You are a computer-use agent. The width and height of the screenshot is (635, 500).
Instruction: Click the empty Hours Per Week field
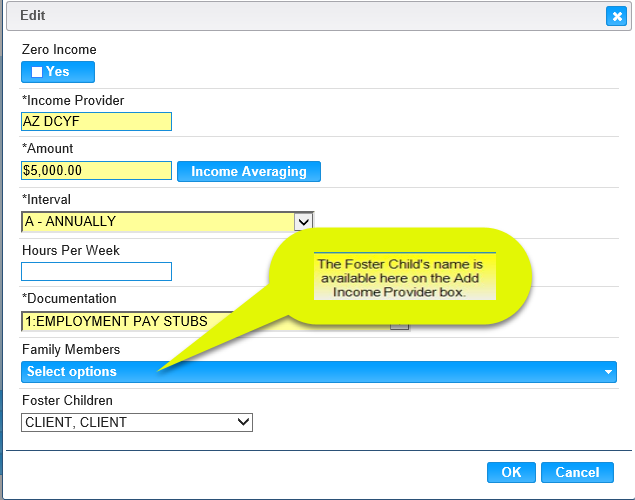click(96, 271)
